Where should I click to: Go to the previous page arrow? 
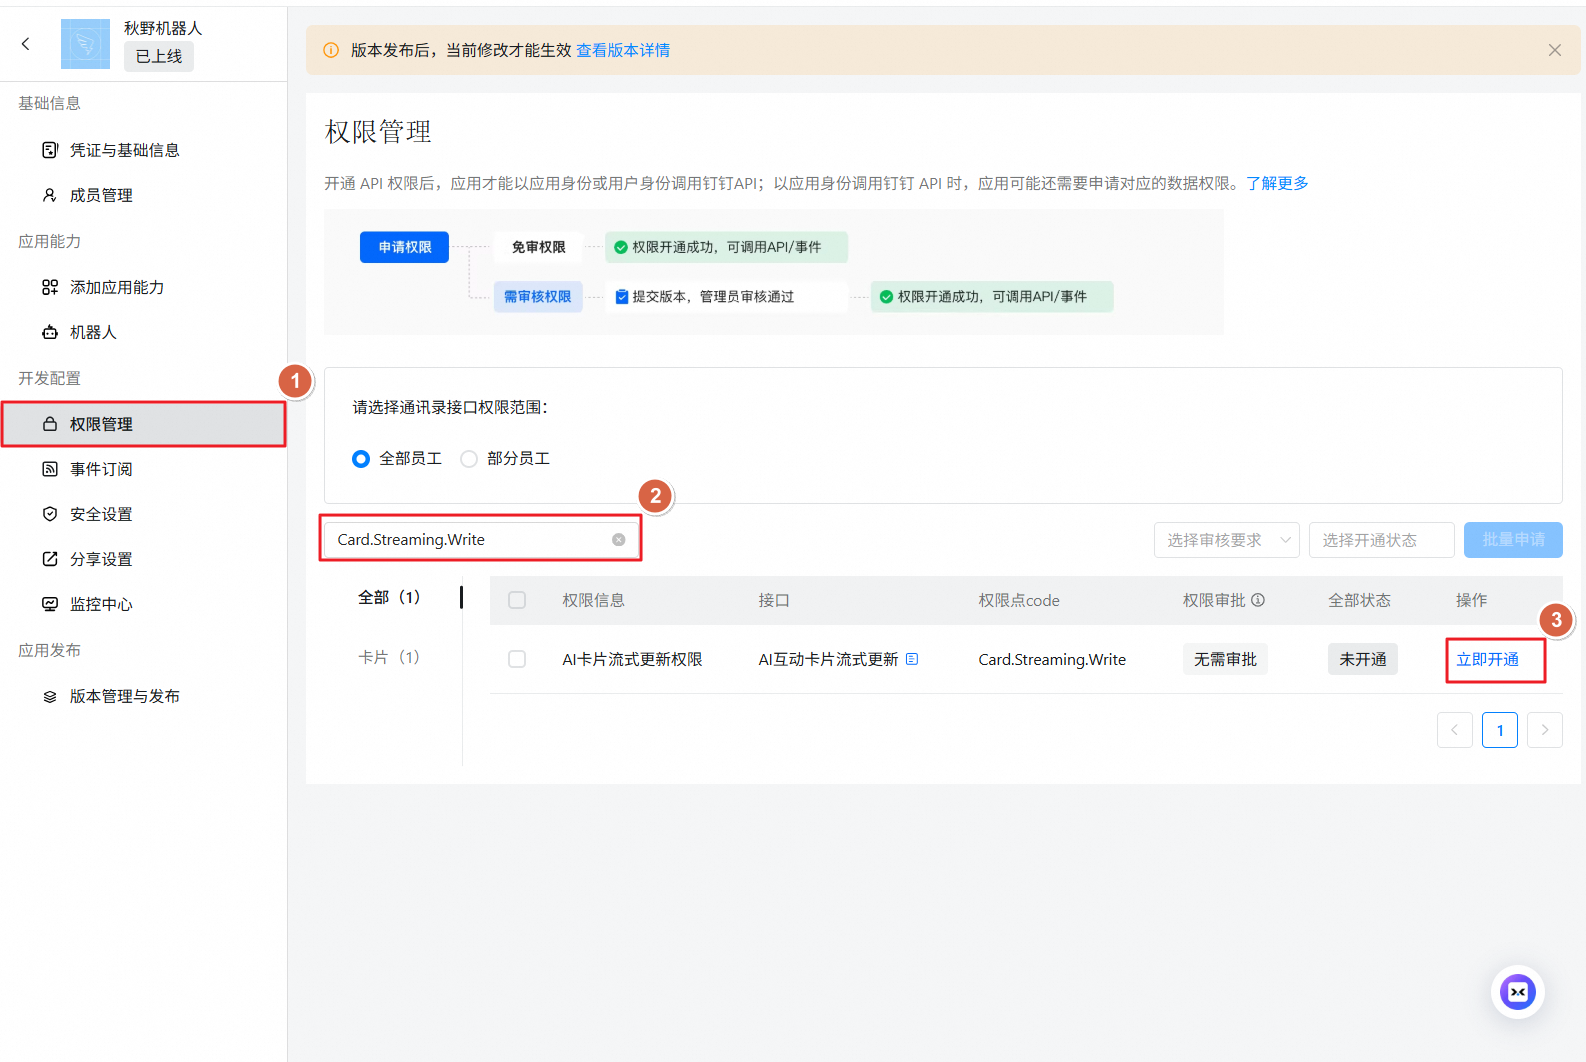1455,730
